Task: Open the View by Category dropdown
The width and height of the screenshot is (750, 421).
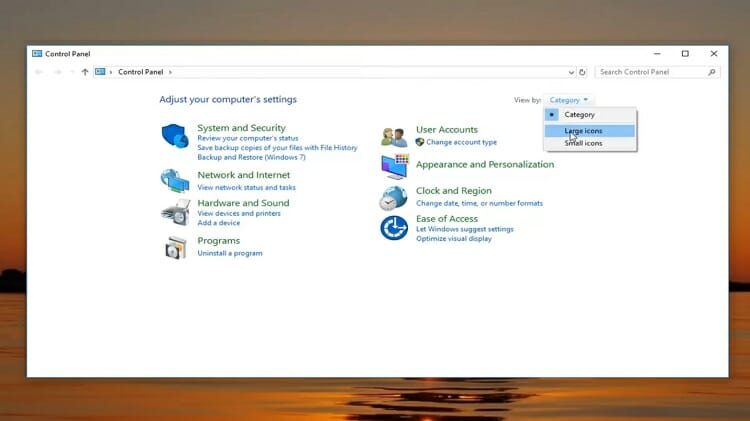Action: pos(568,100)
